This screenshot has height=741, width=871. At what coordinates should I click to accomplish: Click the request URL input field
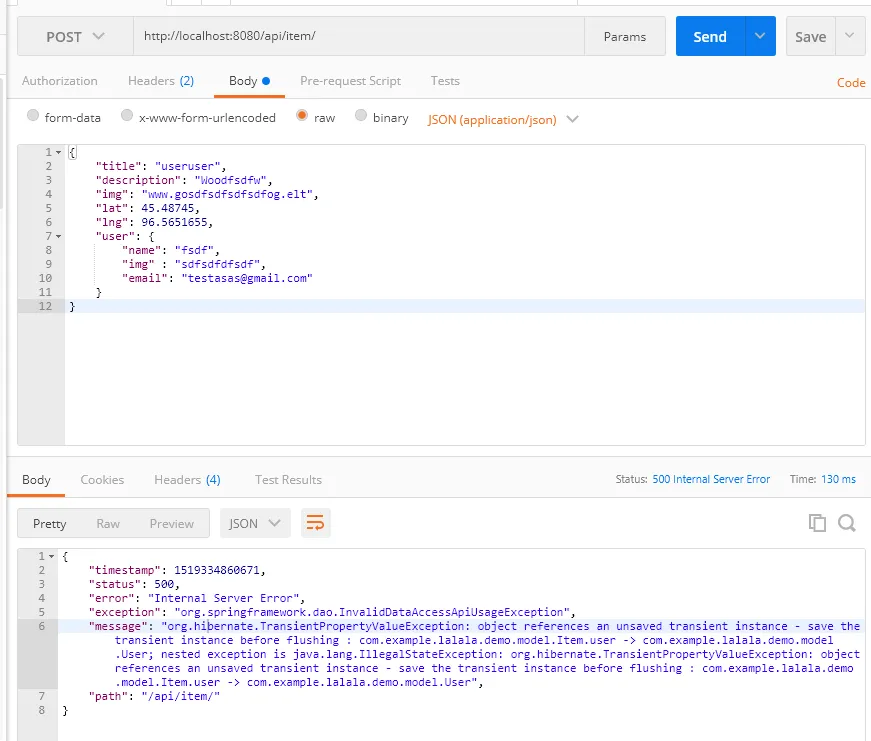[x=358, y=37]
